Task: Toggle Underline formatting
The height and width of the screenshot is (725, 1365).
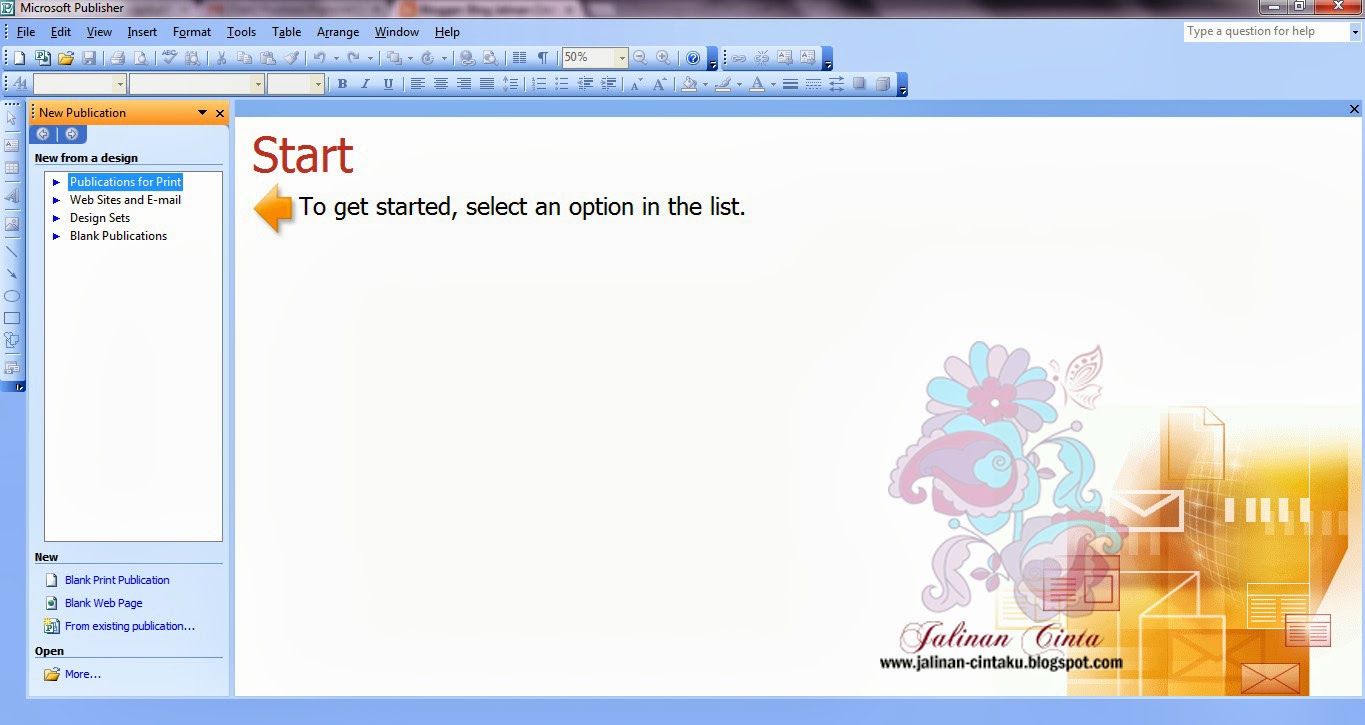Action: pos(388,84)
